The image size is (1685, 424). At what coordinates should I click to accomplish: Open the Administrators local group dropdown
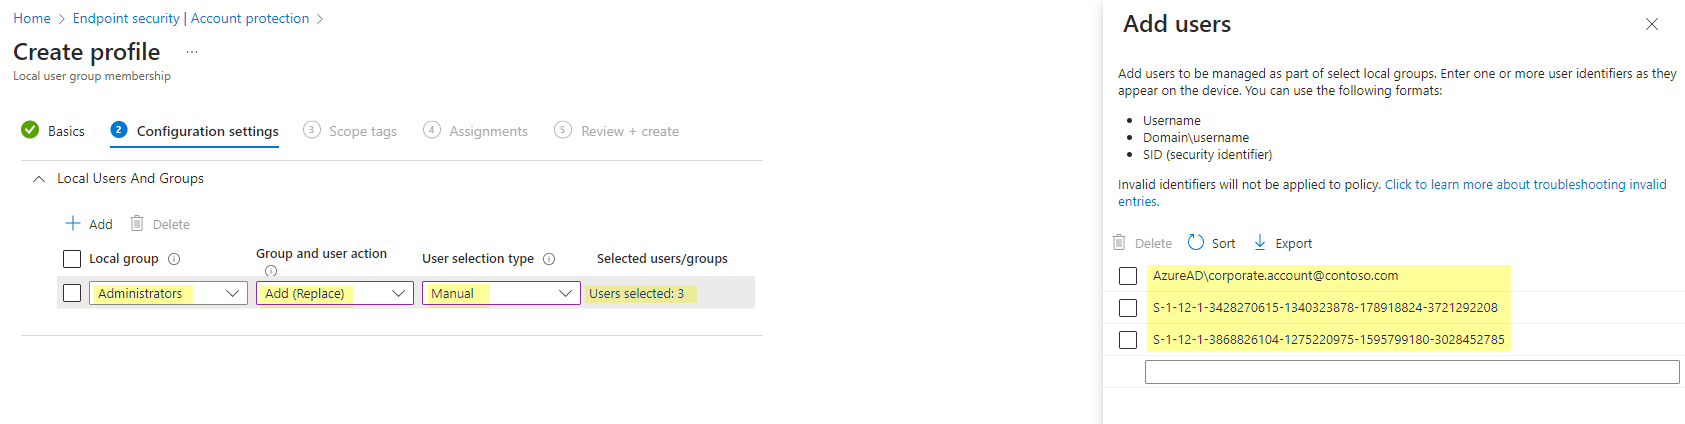[x=168, y=293]
